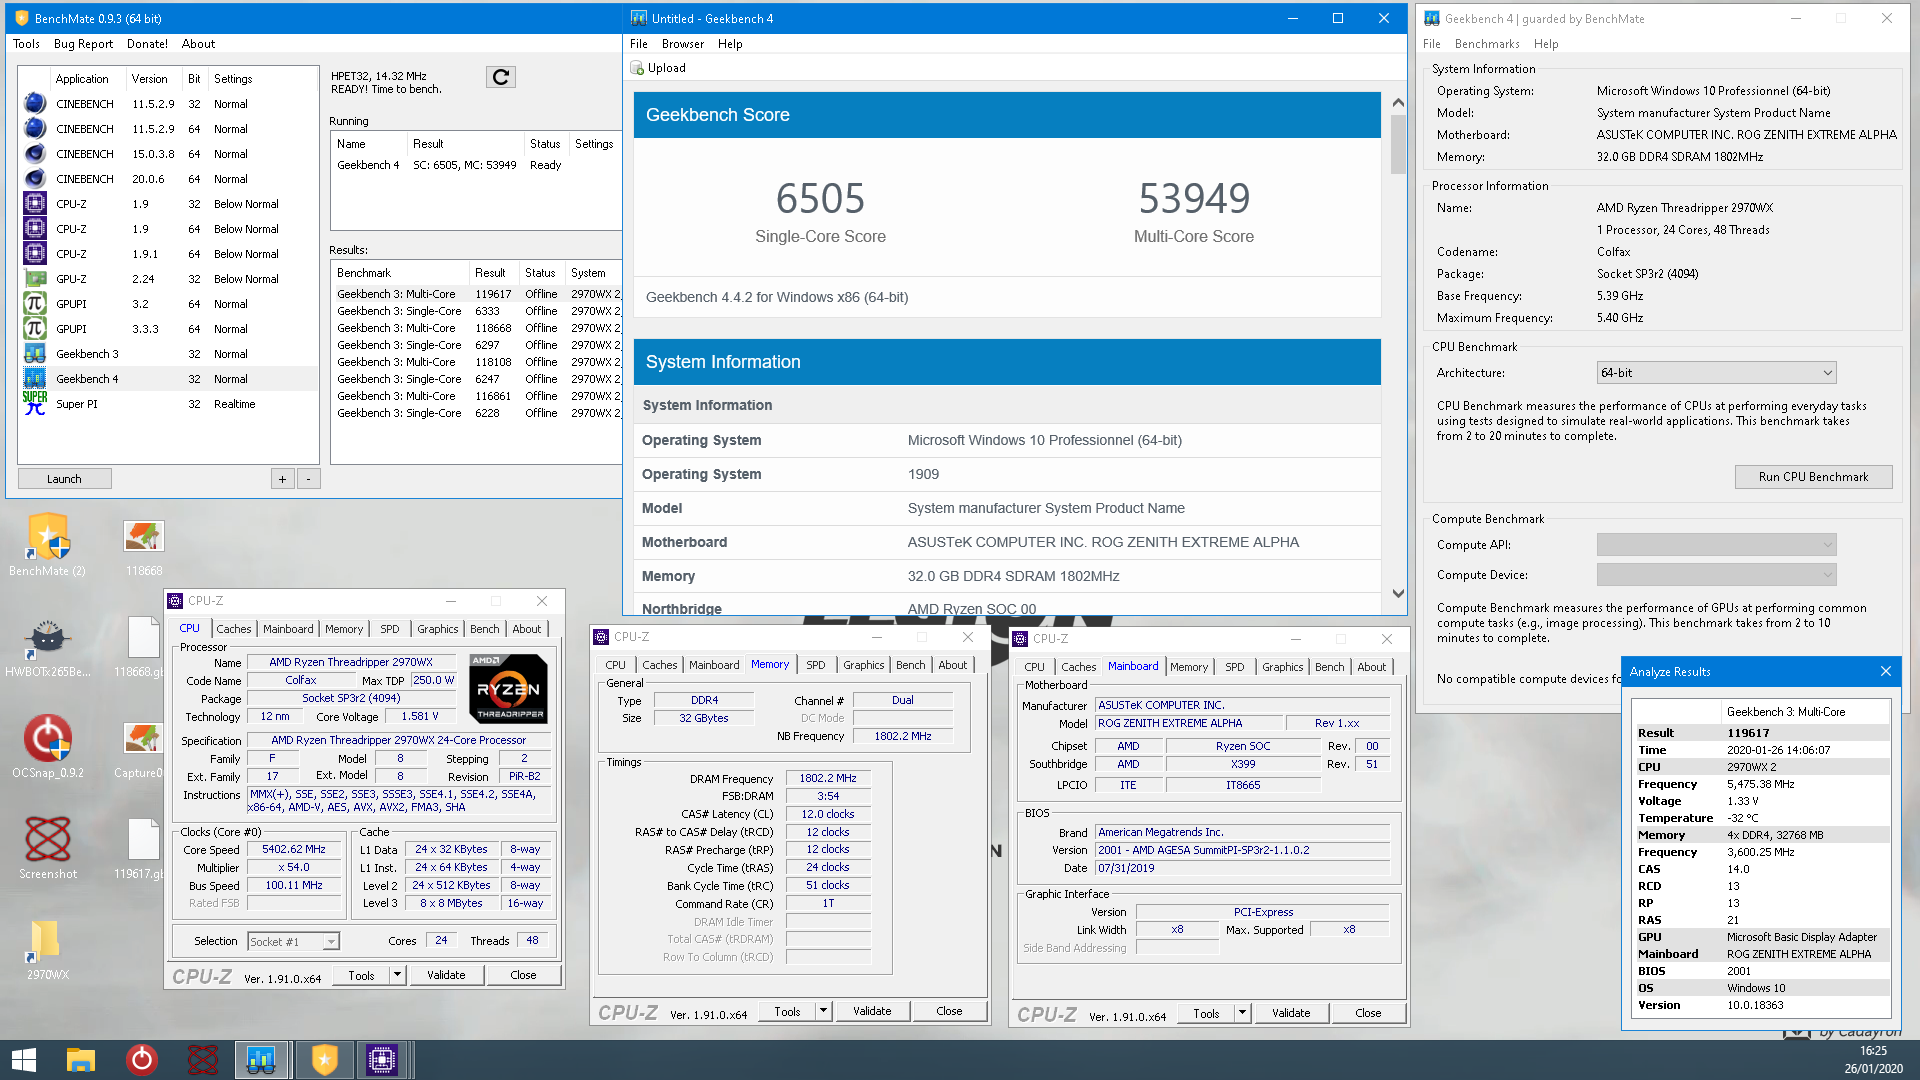Click the Upload icon in Geekbench 4
Image resolution: width=1920 pixels, height=1080 pixels.
637,68
